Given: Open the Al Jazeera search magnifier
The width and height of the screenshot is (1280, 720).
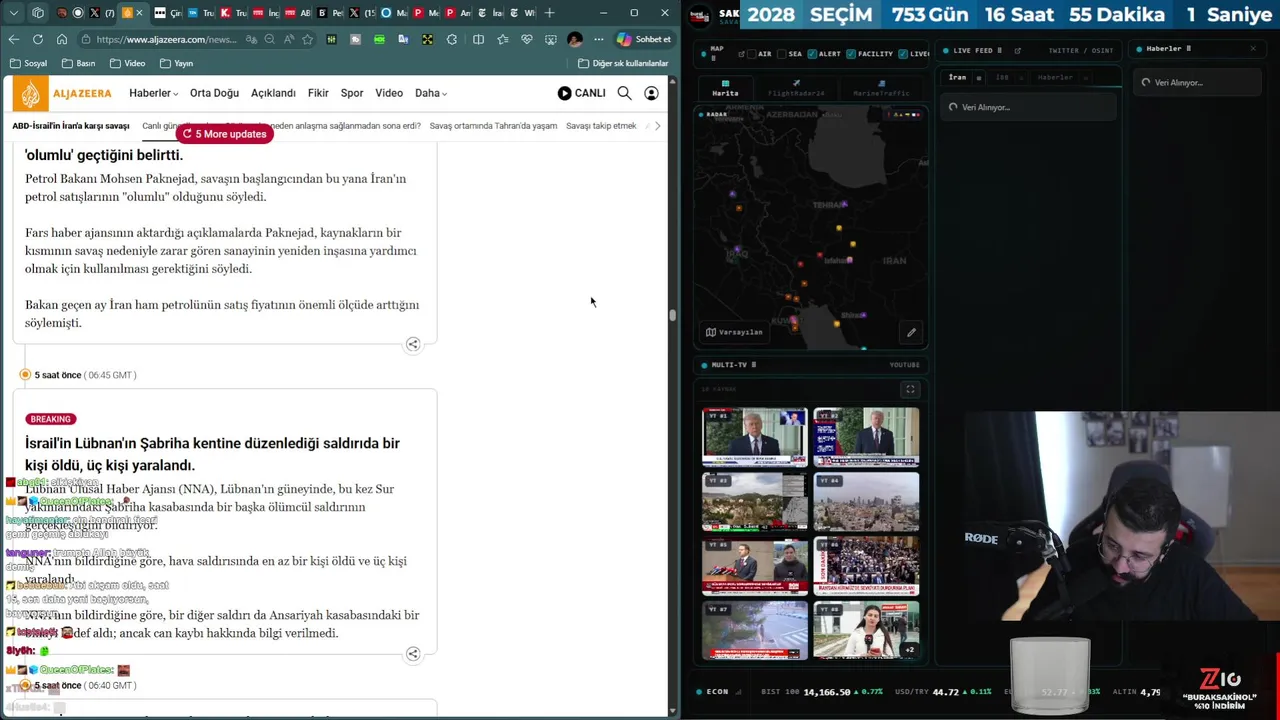Looking at the screenshot, I should point(624,93).
